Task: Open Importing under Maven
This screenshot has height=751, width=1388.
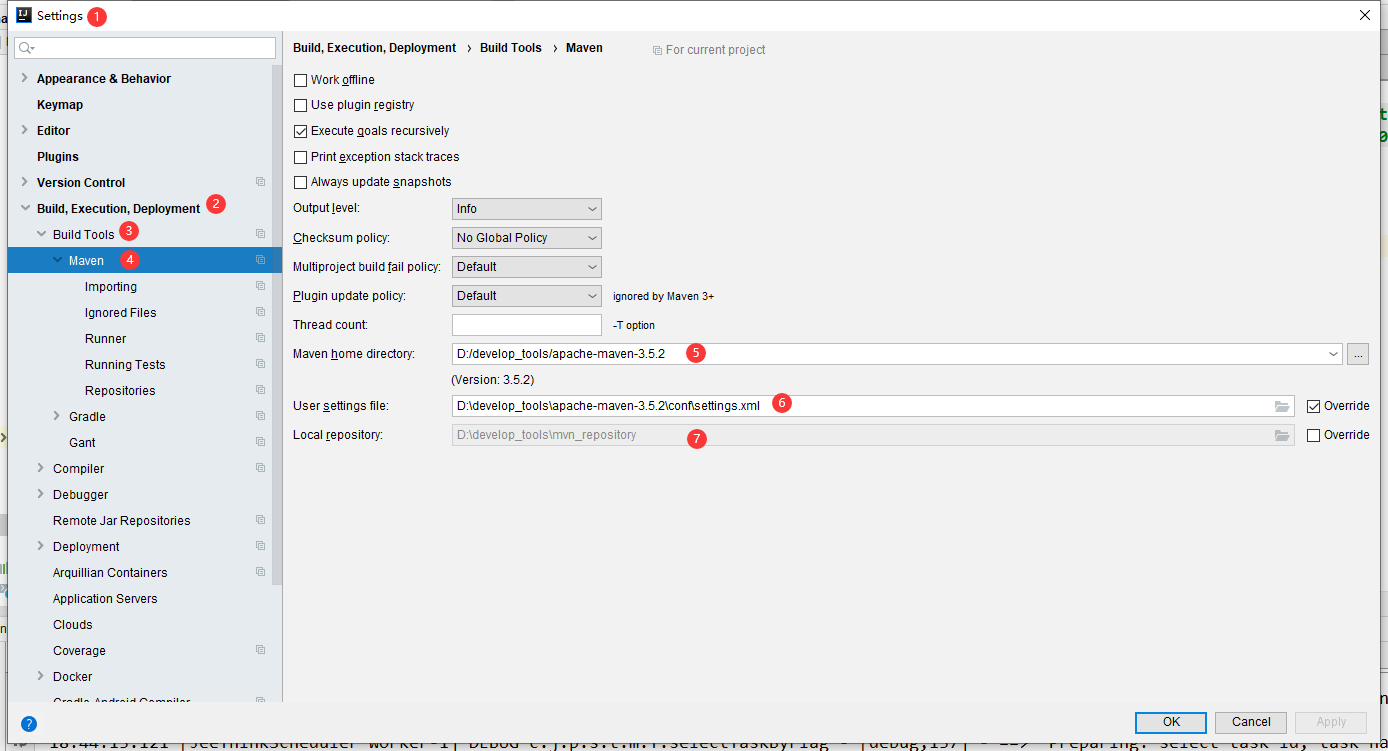Action: (x=111, y=287)
